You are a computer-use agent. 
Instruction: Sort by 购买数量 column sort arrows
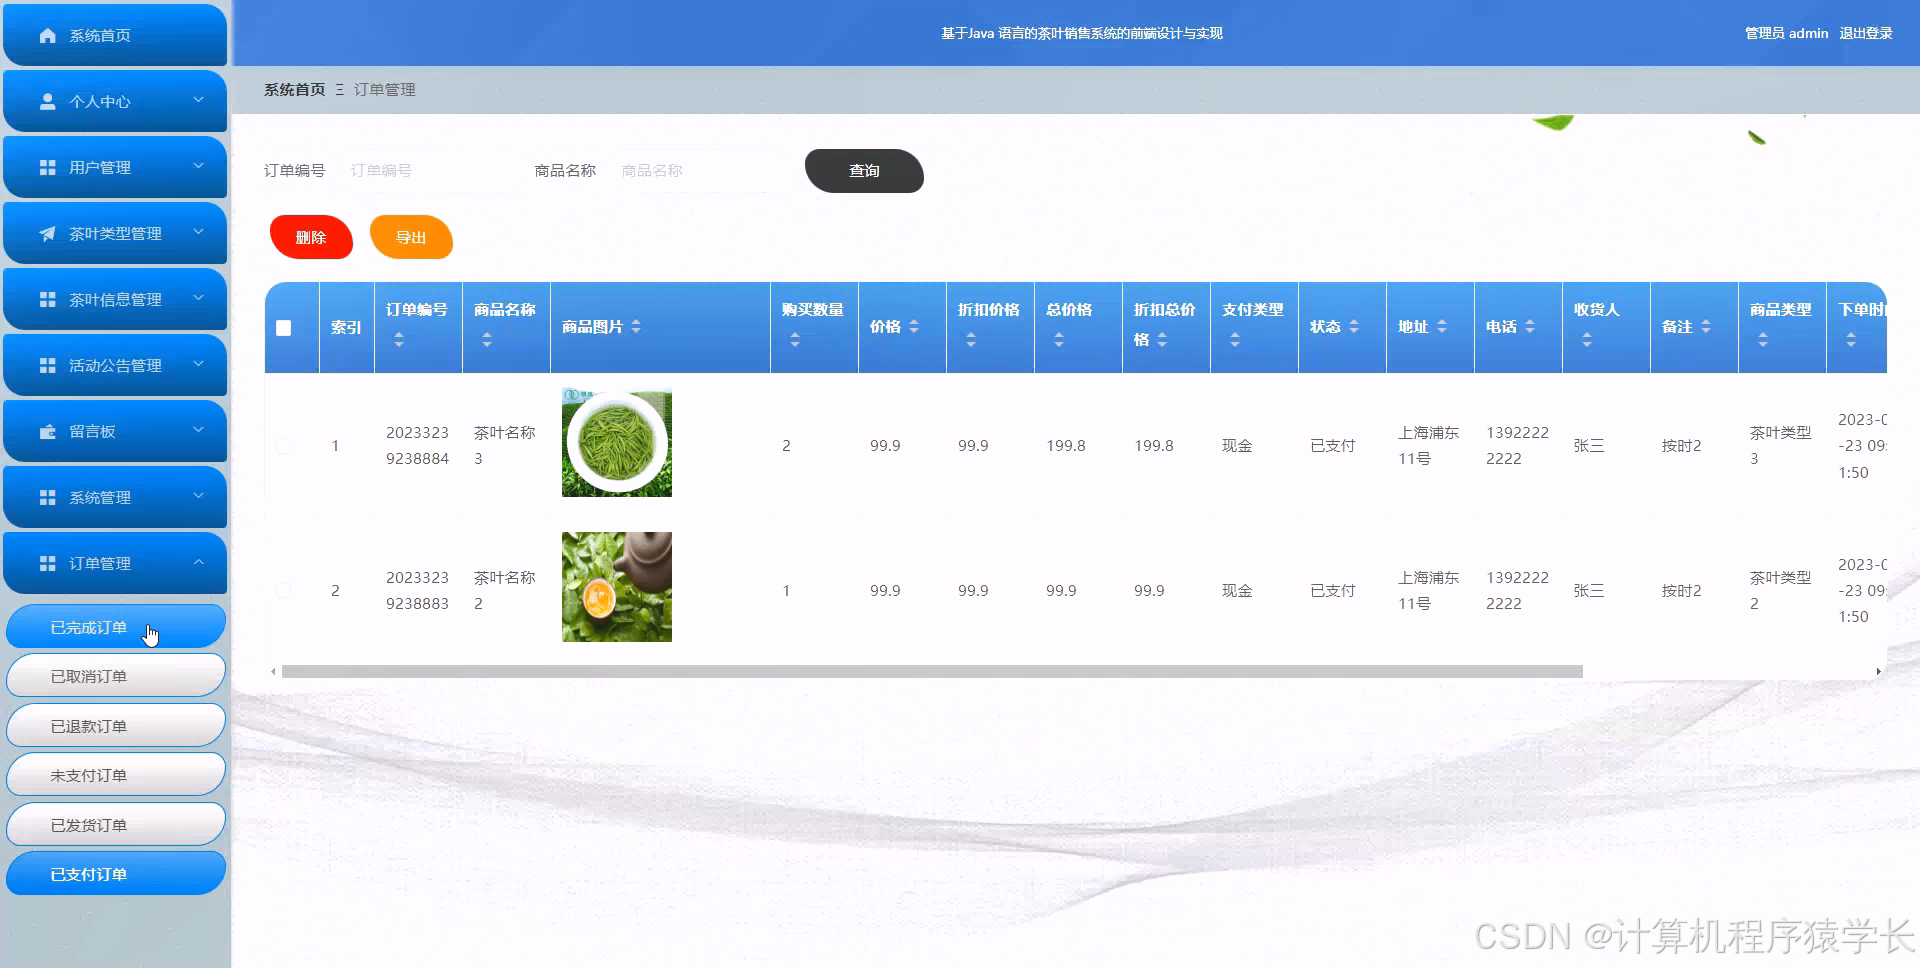click(x=795, y=340)
